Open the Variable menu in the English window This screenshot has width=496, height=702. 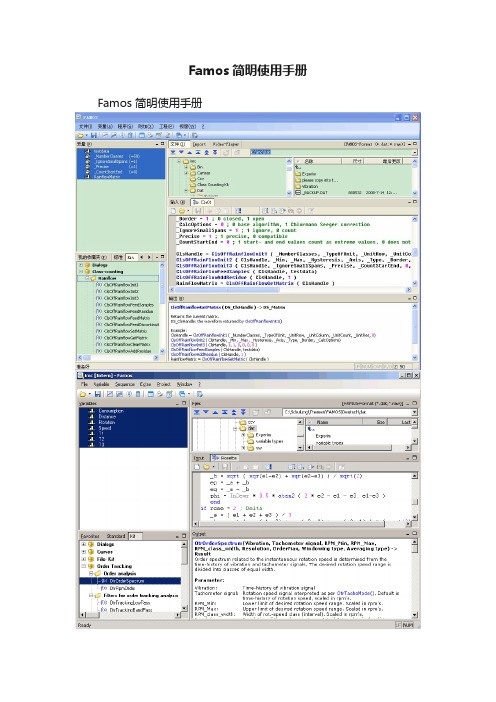pyautogui.click(x=101, y=384)
